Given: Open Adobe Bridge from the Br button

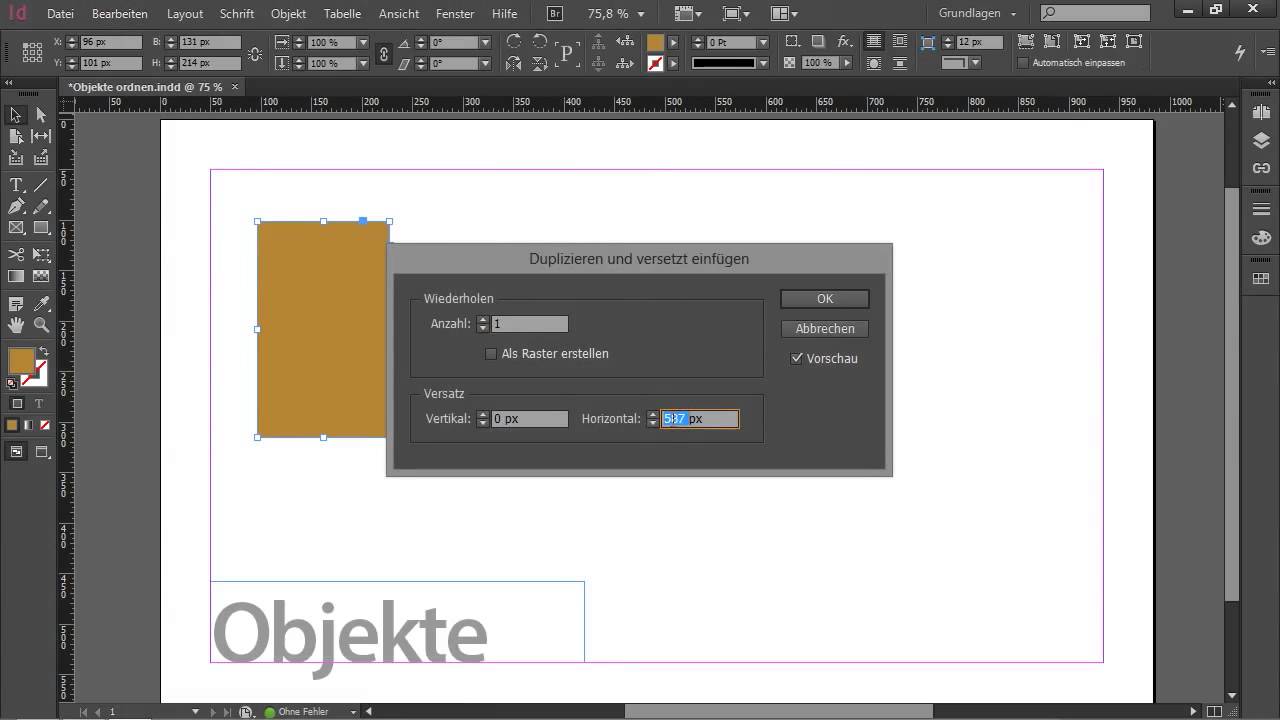Looking at the screenshot, I should tap(556, 14).
